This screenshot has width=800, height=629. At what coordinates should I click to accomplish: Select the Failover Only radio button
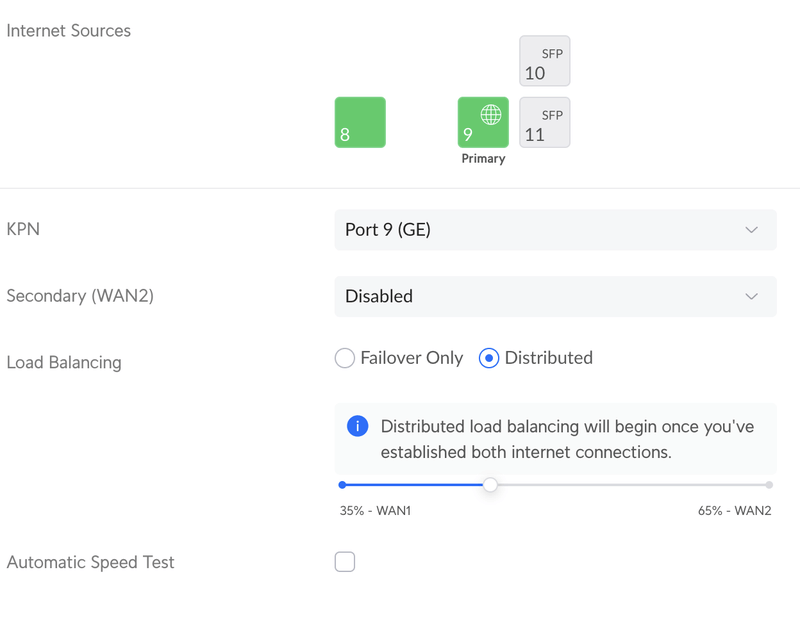point(345,358)
